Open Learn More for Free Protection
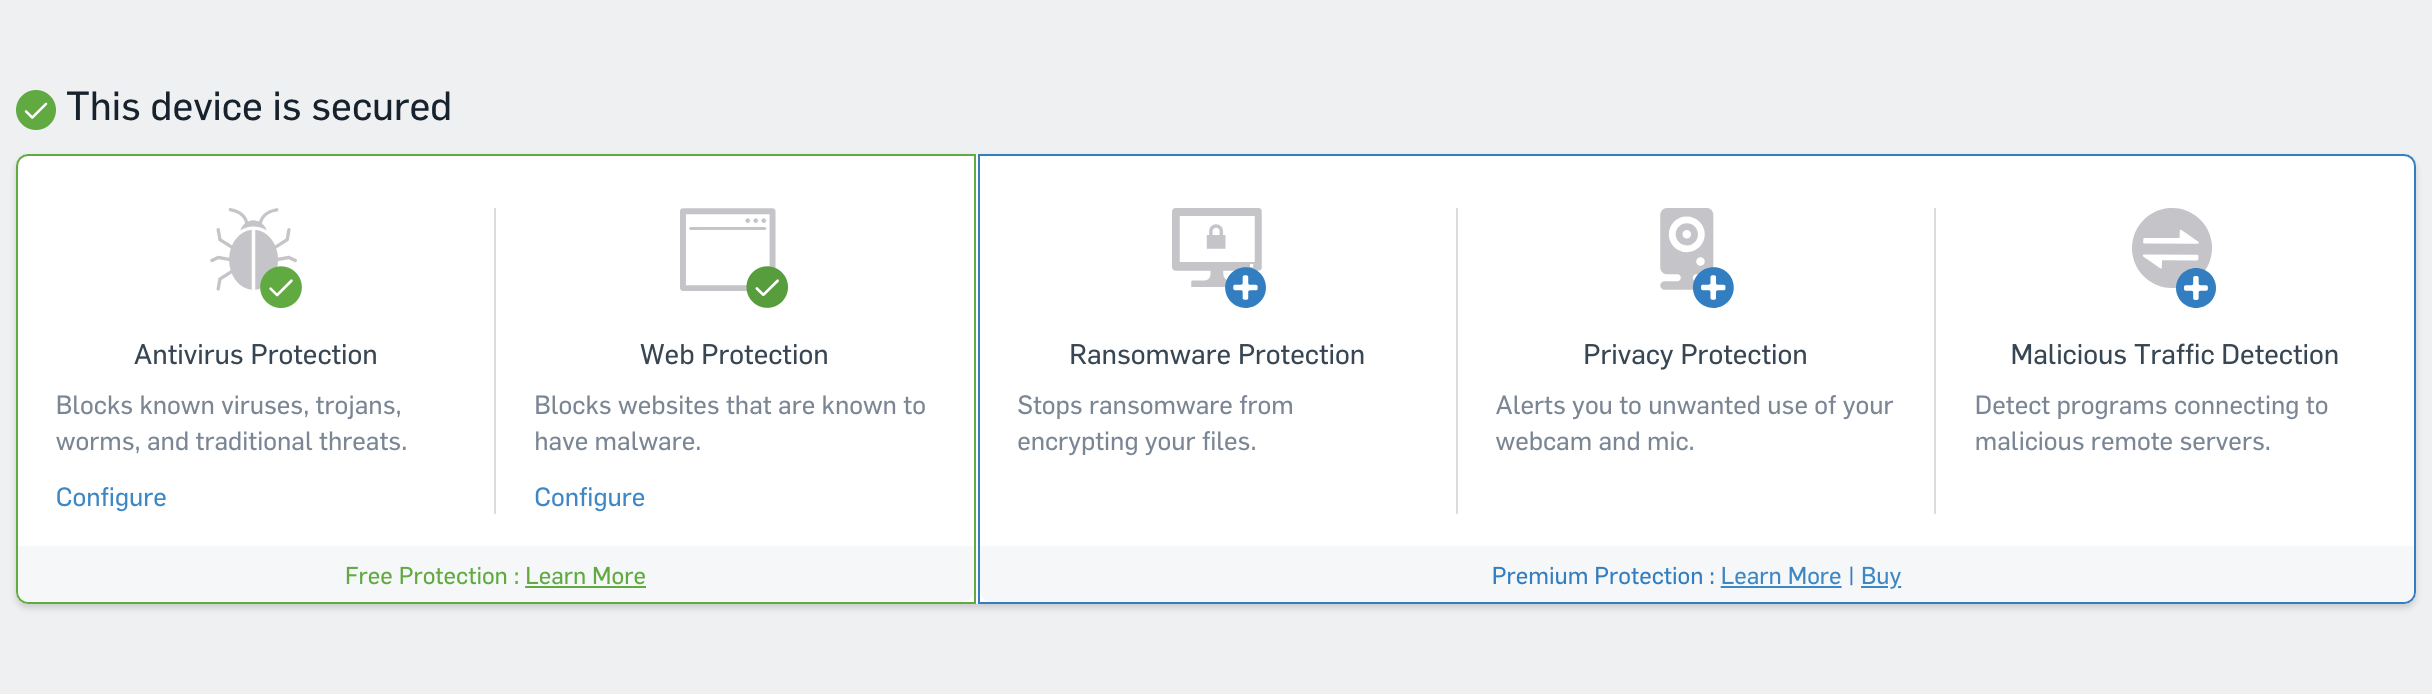The height and width of the screenshot is (694, 2432). click(585, 576)
